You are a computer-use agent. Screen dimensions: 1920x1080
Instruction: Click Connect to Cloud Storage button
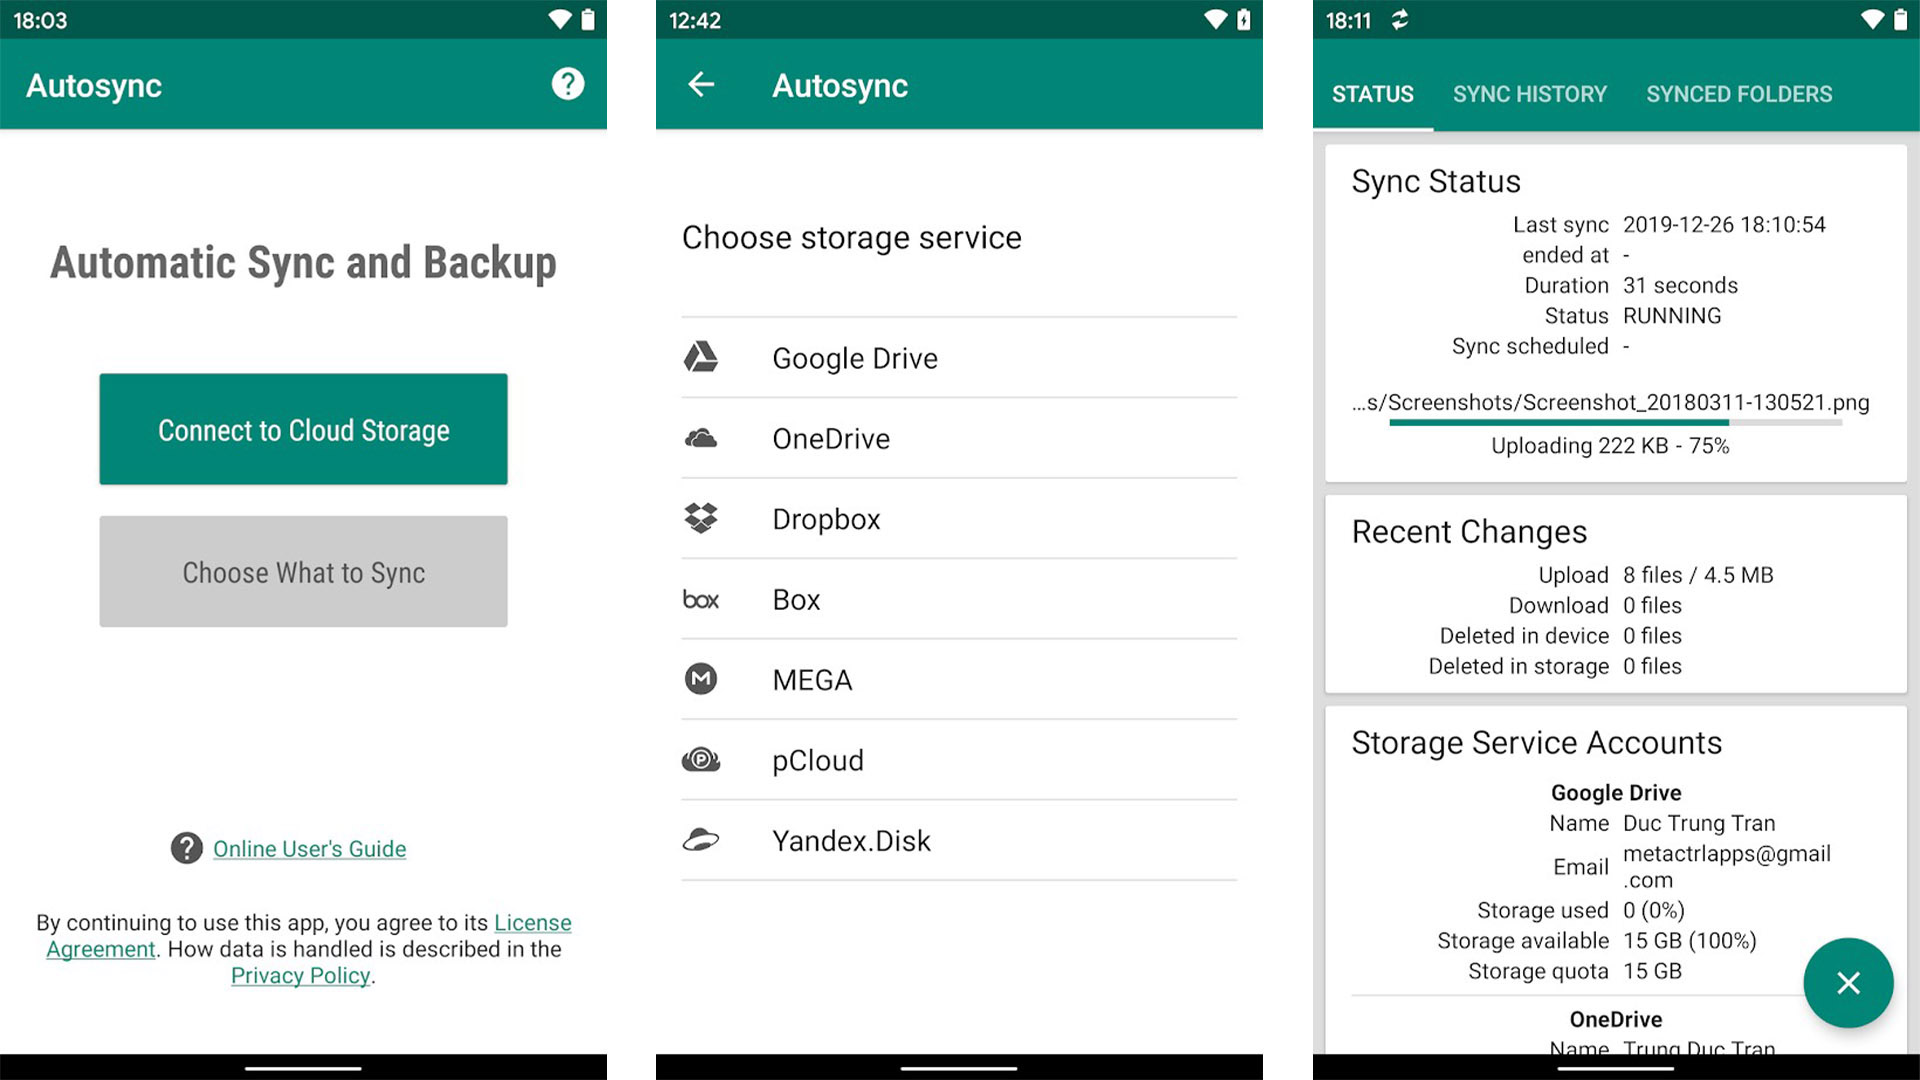(303, 429)
